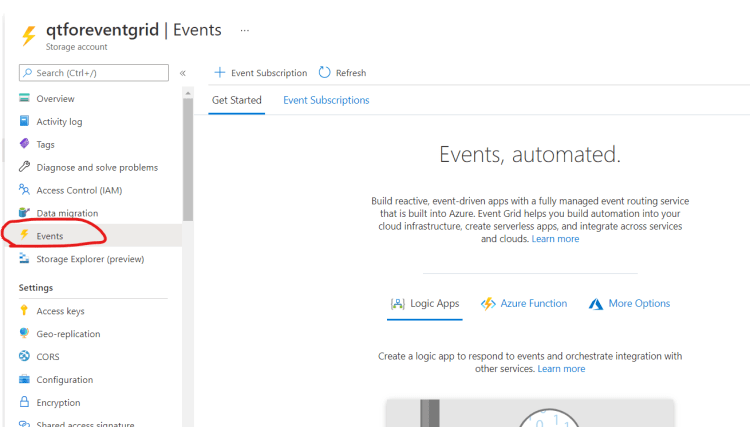
Task: Click the qtforeventgrid resource title
Action: 102,30
